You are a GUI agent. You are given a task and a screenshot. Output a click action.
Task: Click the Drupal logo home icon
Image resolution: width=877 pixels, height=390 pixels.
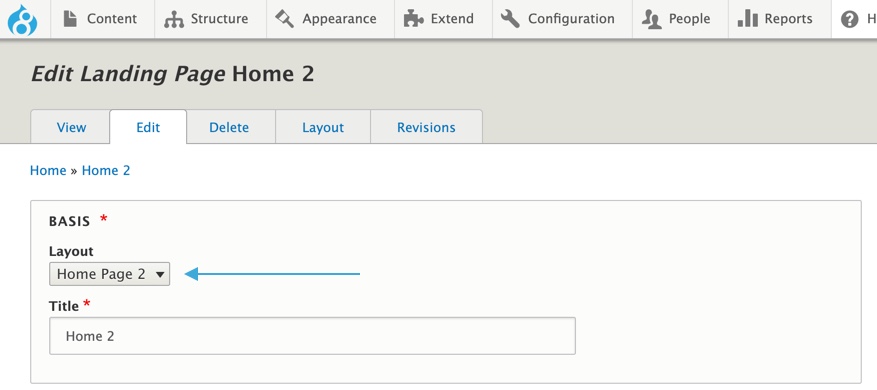[22, 20]
